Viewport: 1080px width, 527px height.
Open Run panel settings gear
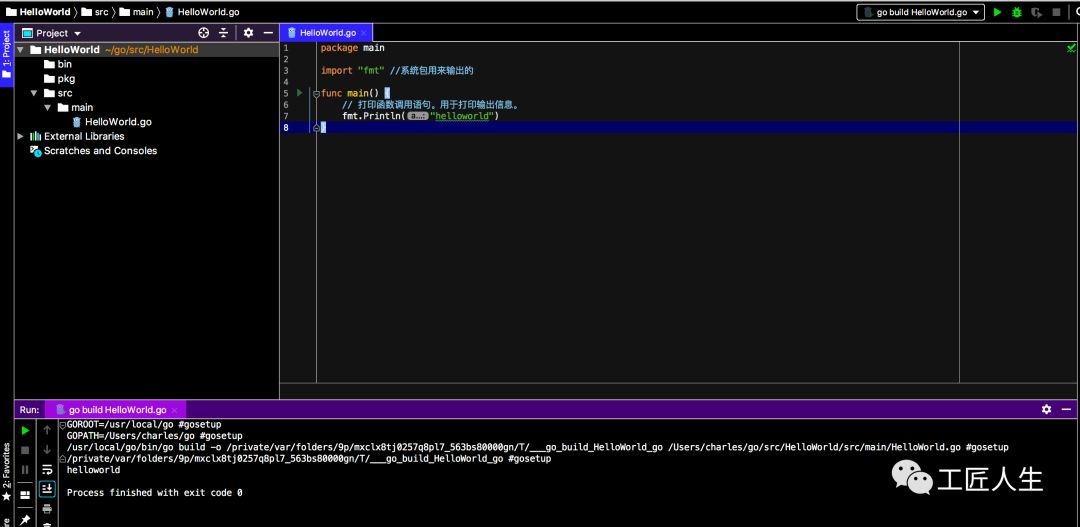point(1046,409)
